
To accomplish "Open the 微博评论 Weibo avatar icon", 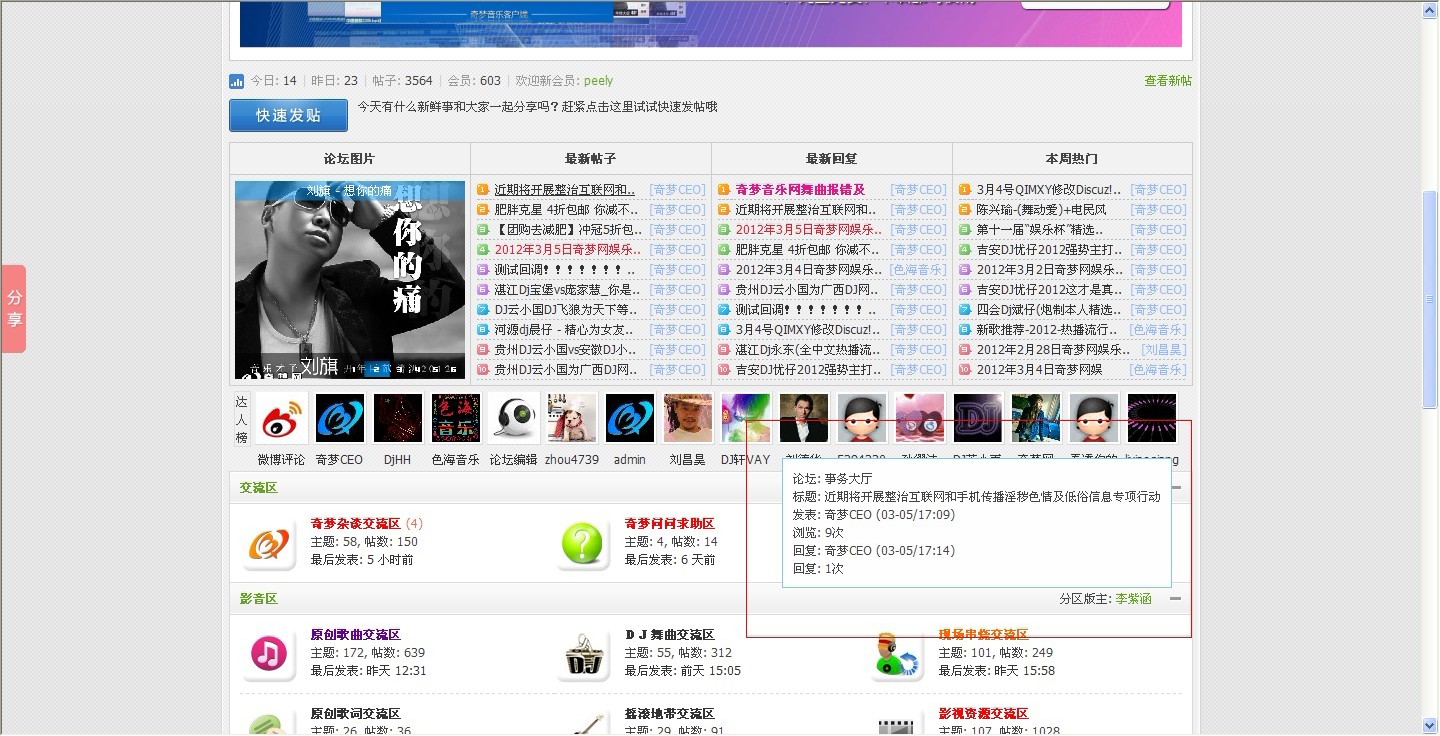I will coord(281,418).
